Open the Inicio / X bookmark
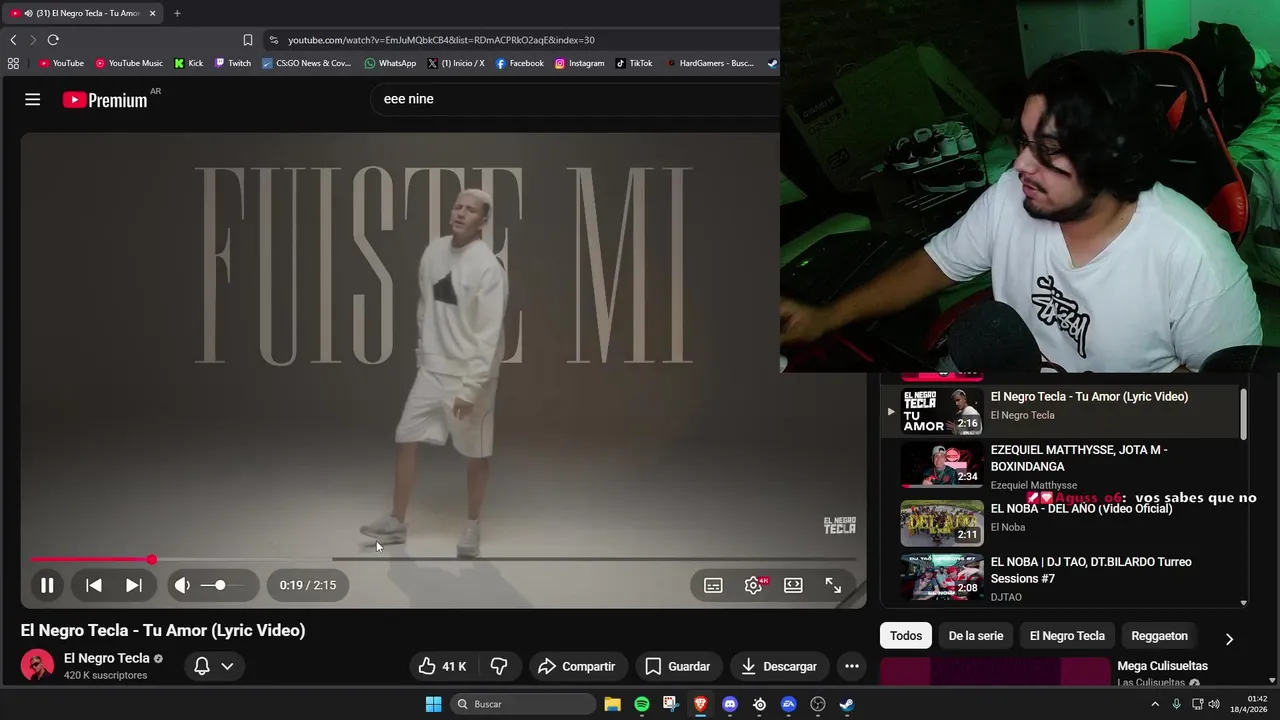The width and height of the screenshot is (1280, 720). tap(456, 63)
